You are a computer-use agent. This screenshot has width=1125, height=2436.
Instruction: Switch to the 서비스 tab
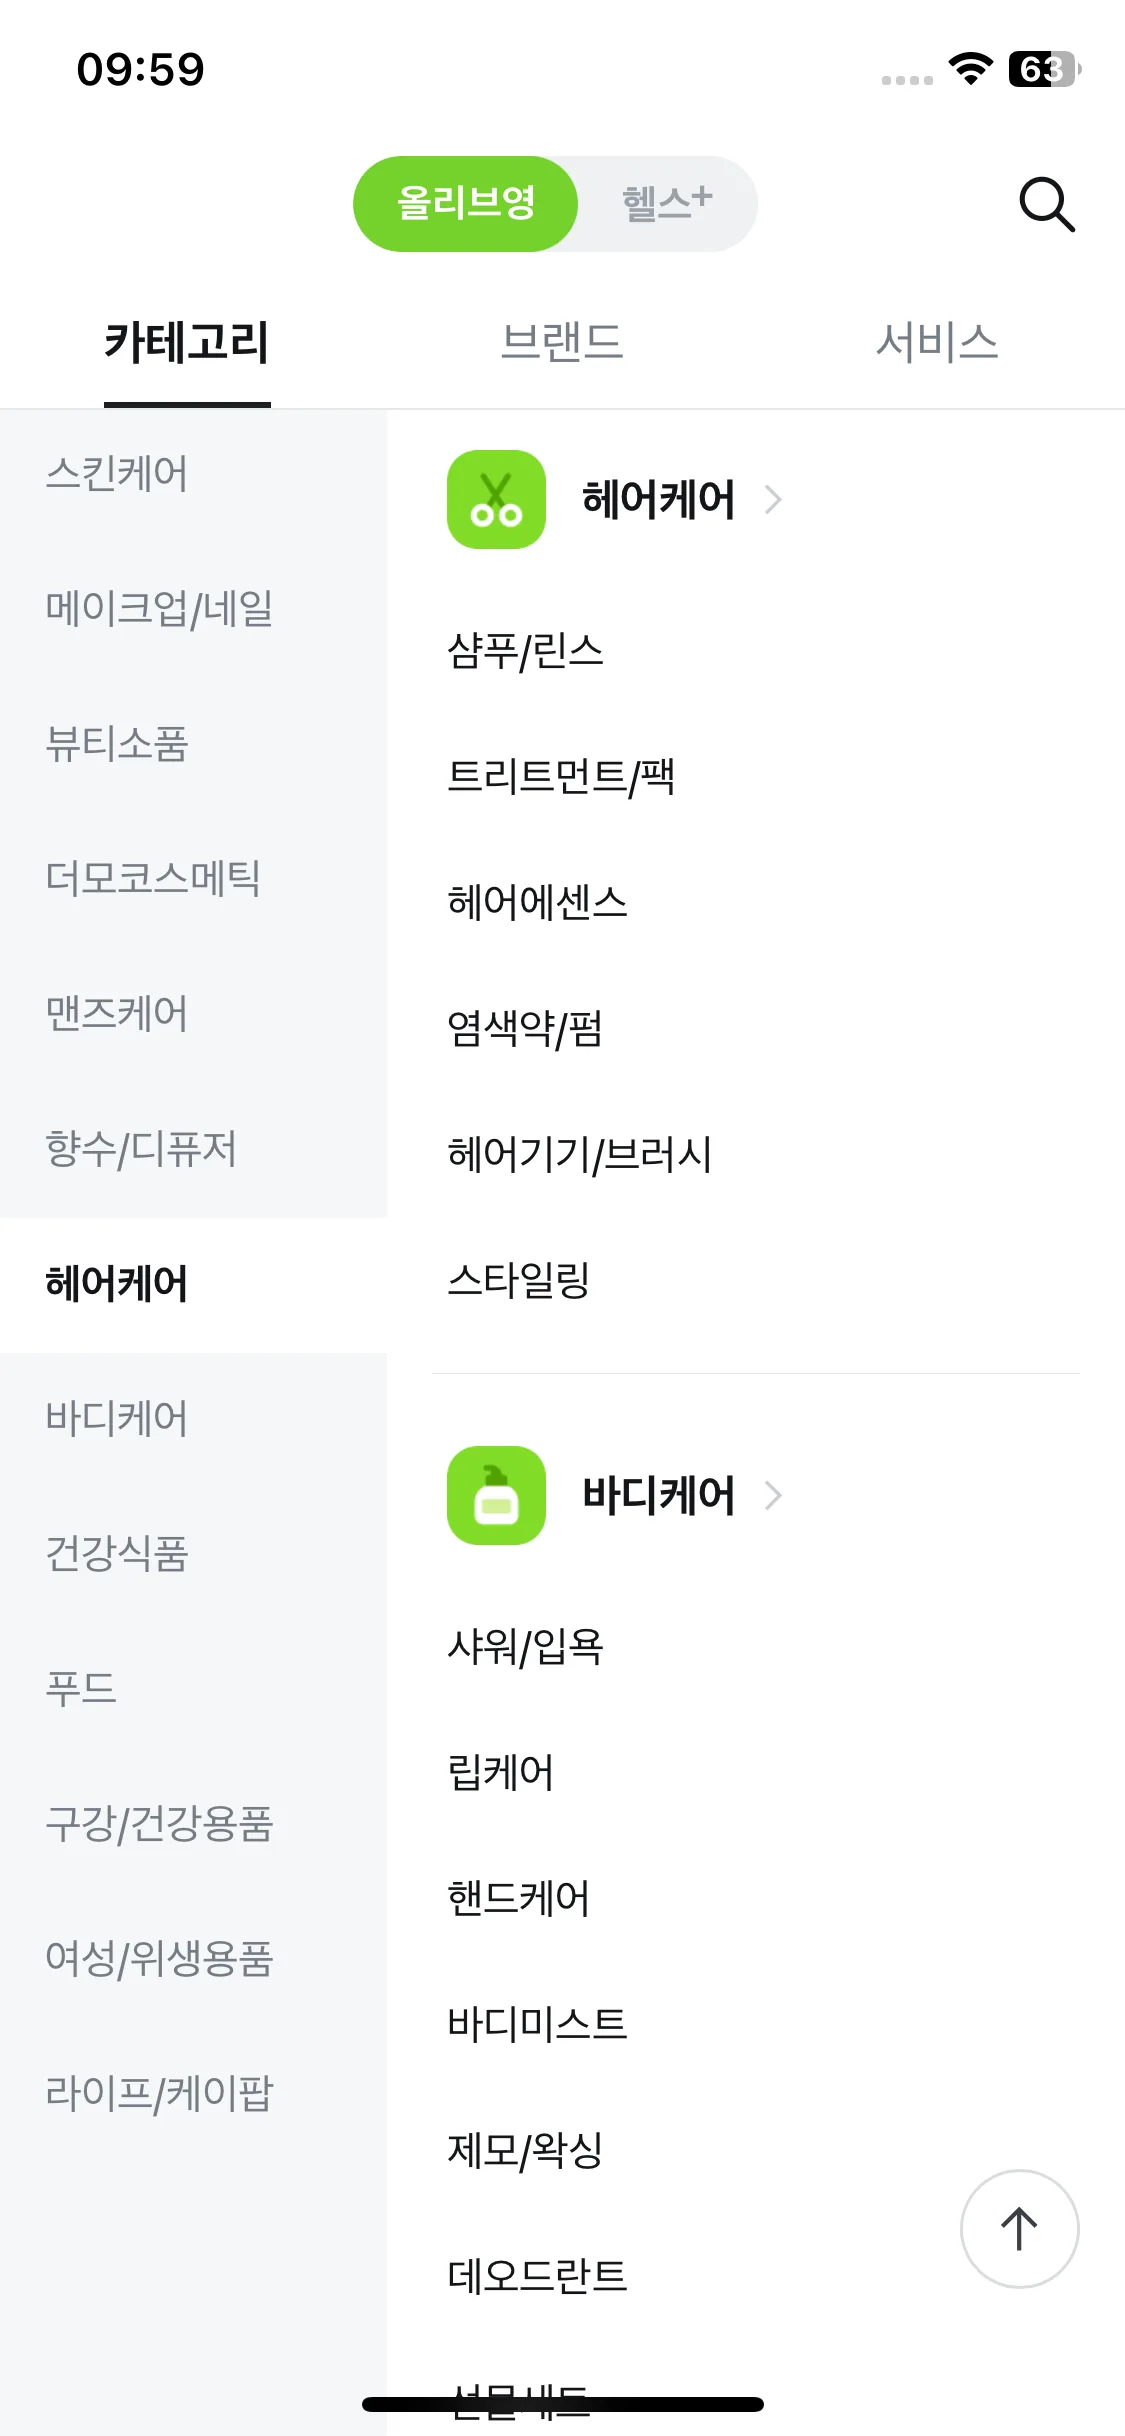(x=937, y=342)
